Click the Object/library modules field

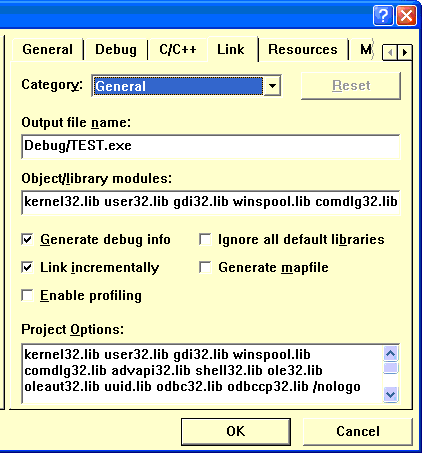tap(210, 202)
